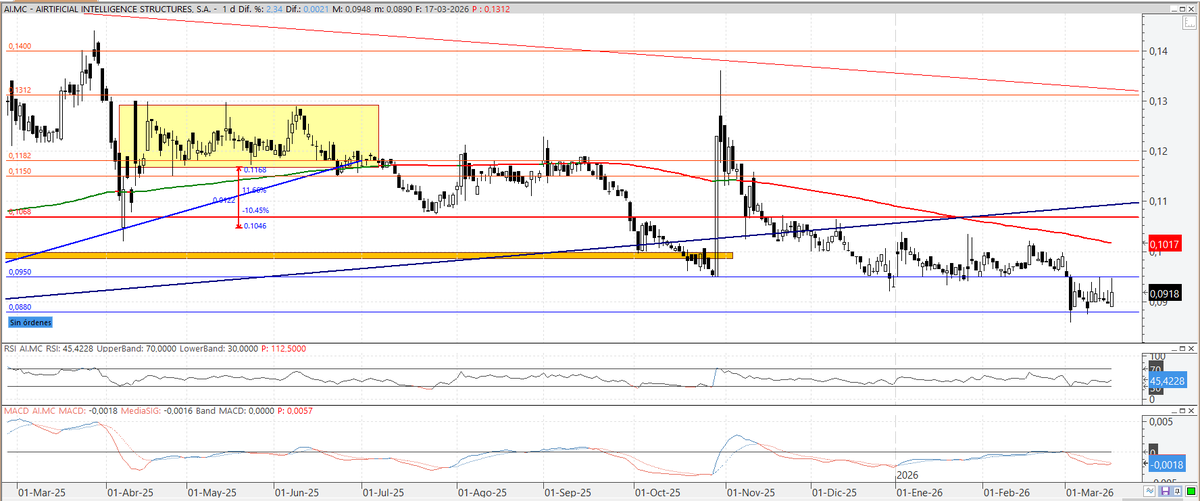Click the MACD value tag -0,0018
This screenshot has height=501, width=1200.
(x=1167, y=464)
